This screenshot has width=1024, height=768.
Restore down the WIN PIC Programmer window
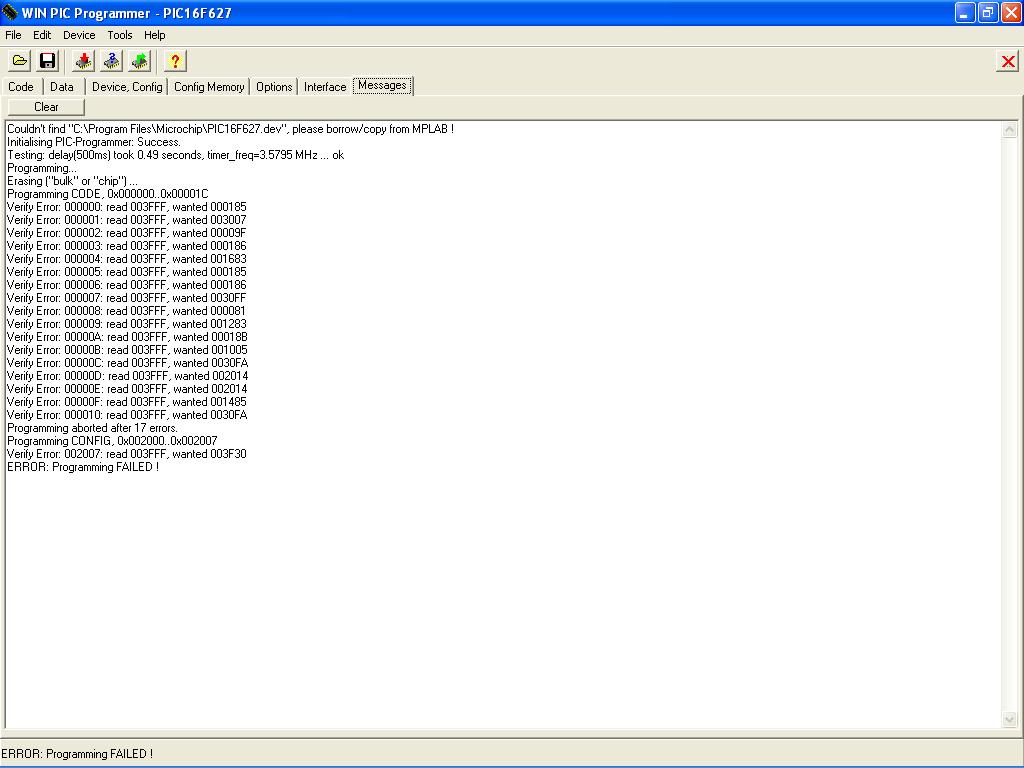pos(988,12)
